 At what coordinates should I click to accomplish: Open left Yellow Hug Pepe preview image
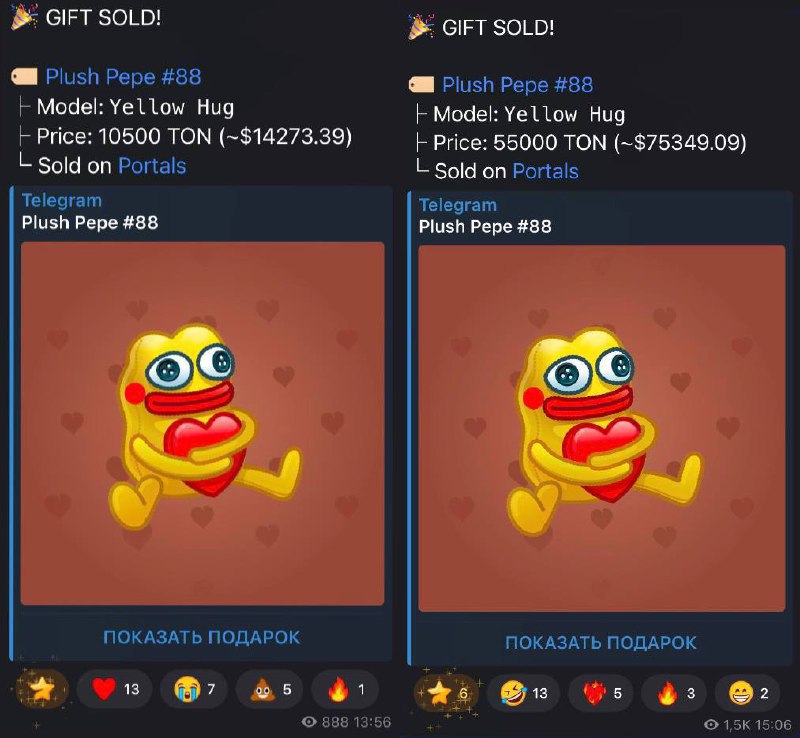point(203,424)
